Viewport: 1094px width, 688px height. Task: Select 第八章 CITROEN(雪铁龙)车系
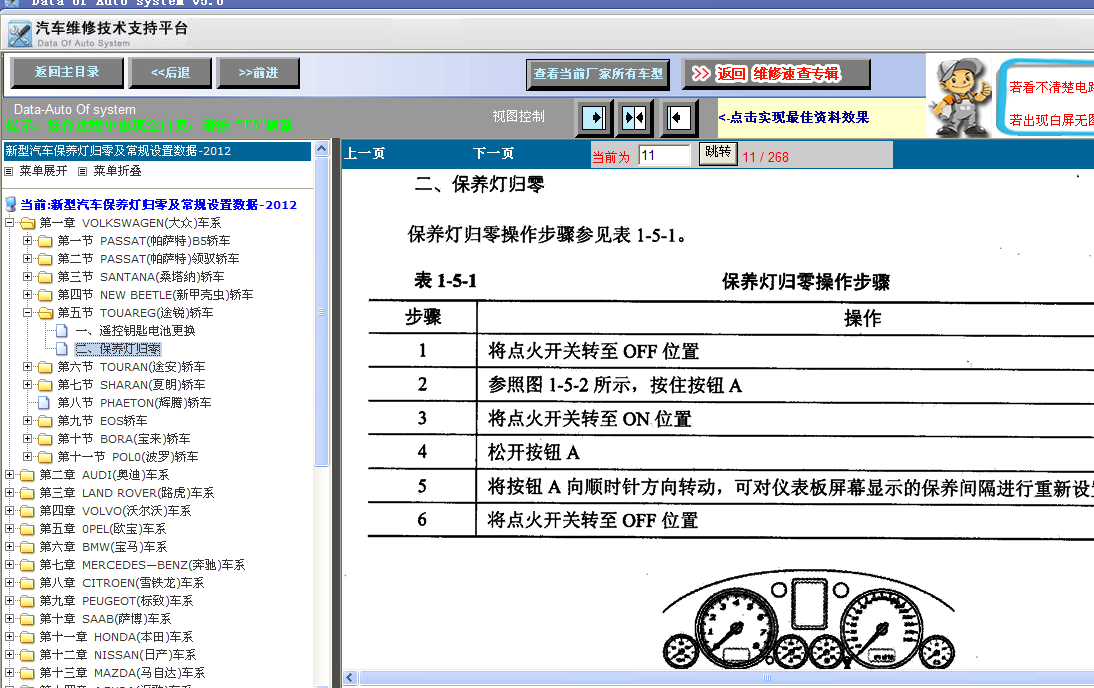pyautogui.click(x=121, y=583)
